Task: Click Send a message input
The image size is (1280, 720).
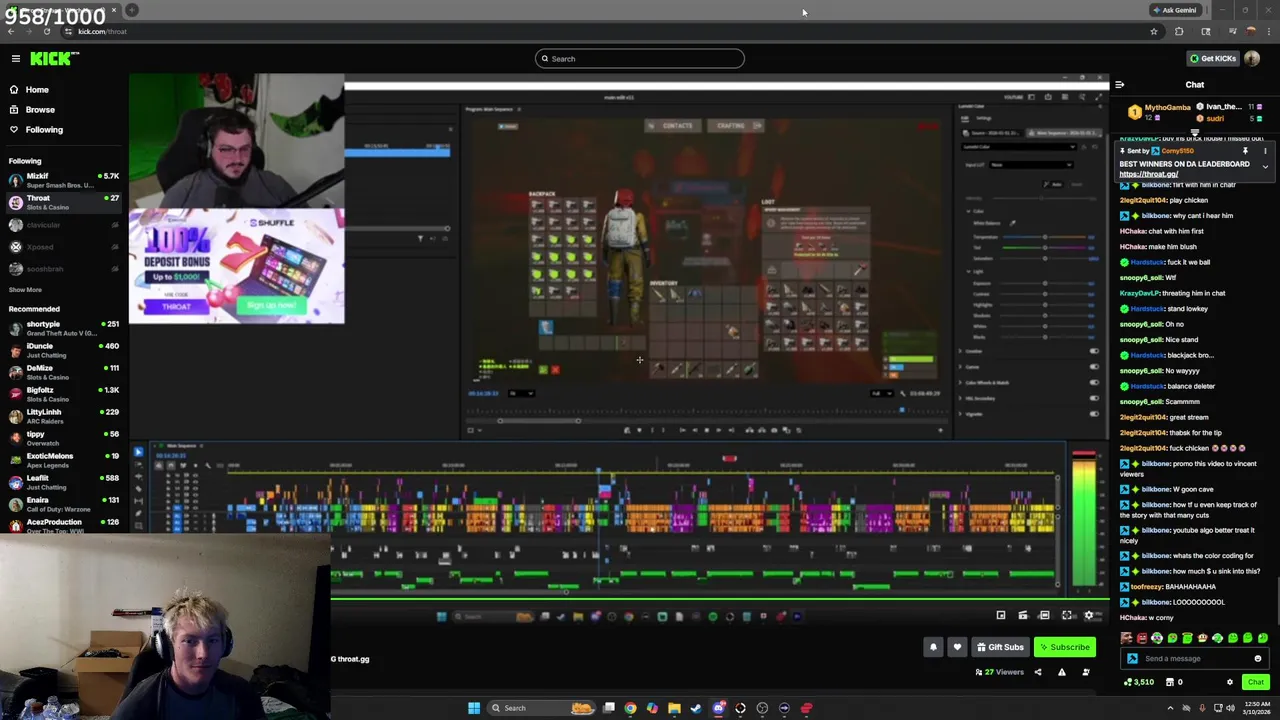Action: point(1195,659)
